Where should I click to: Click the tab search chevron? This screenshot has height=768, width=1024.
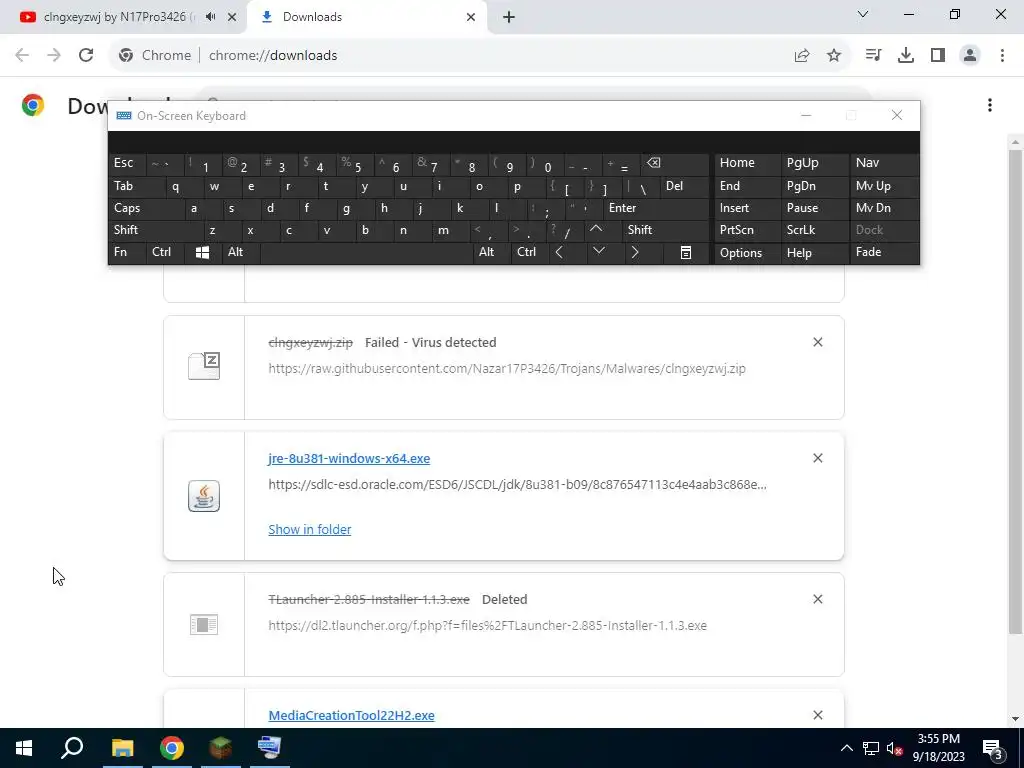point(863,14)
